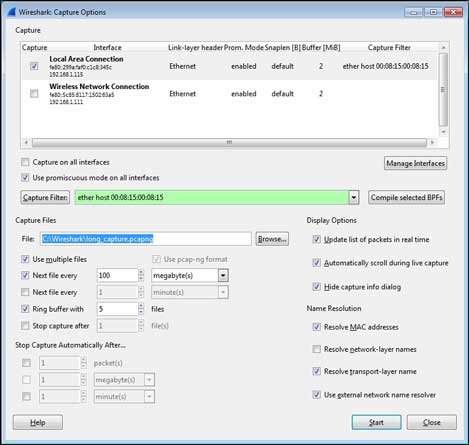Minimize the Capture Options window
Screen dimensions: 469x445
(414, 12)
